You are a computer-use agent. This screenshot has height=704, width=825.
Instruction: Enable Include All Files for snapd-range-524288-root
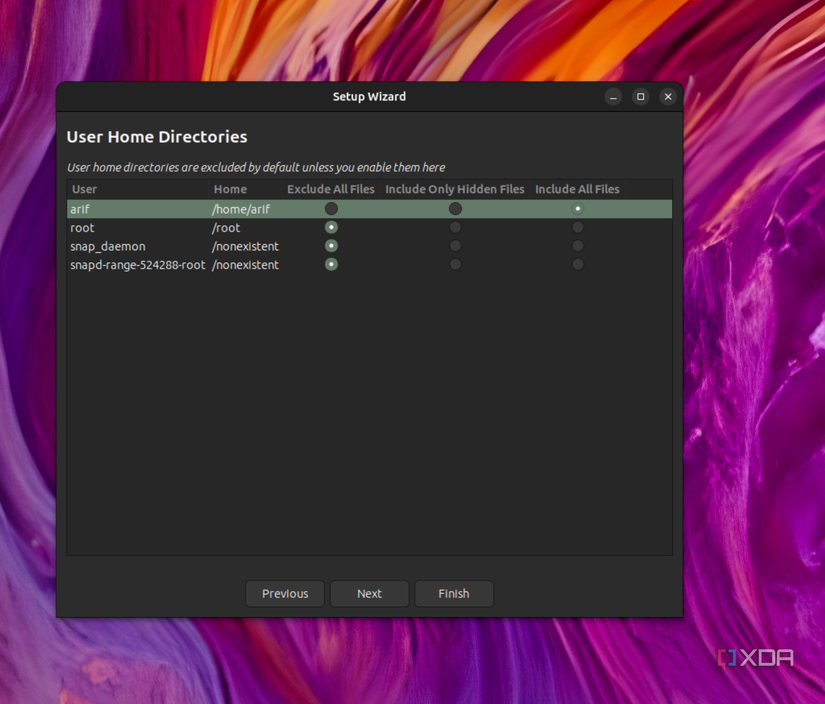(577, 264)
